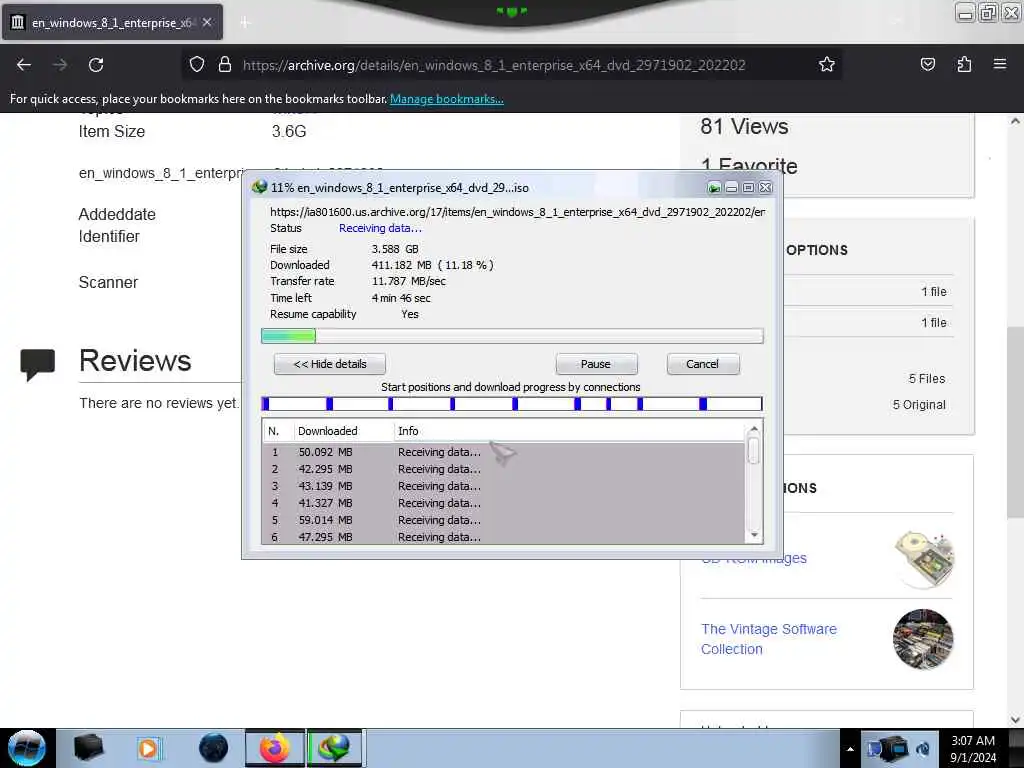Maximize the download dialog window
Image resolution: width=1024 pixels, height=768 pixels.
point(748,188)
